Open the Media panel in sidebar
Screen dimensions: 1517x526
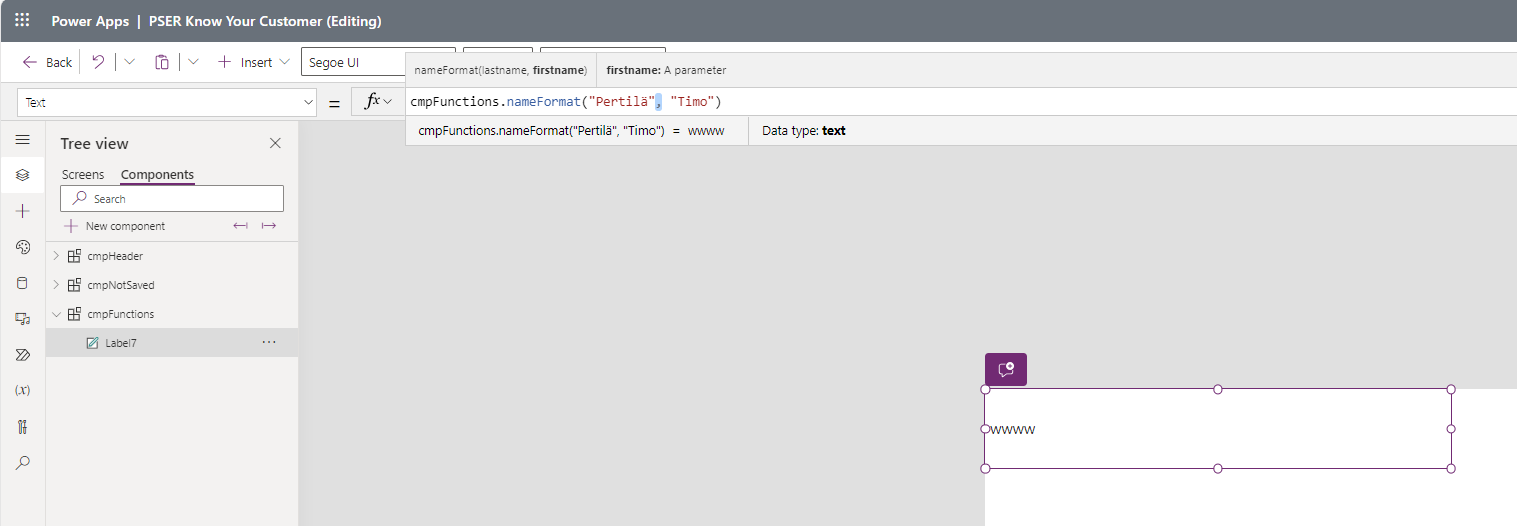coord(23,319)
